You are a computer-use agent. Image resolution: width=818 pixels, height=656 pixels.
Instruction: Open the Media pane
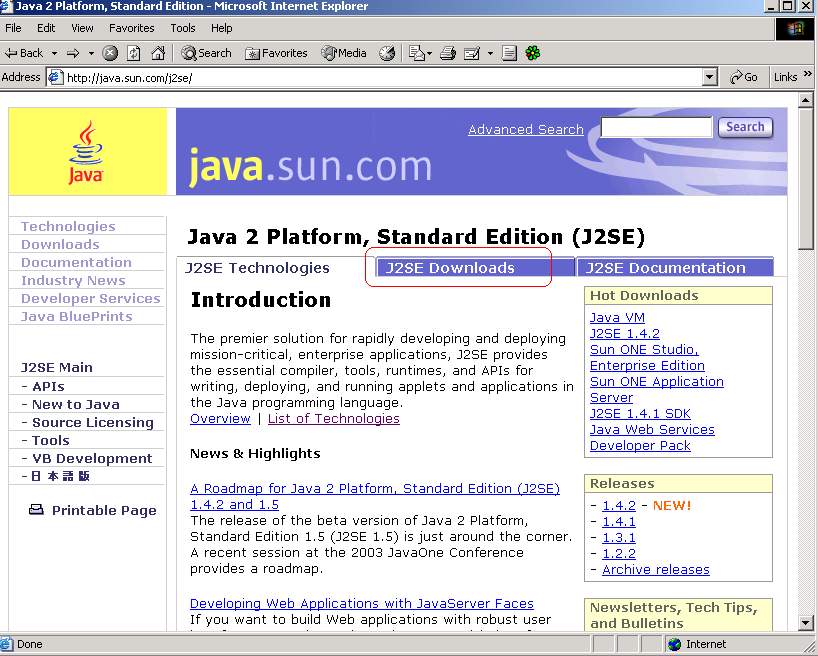(344, 53)
